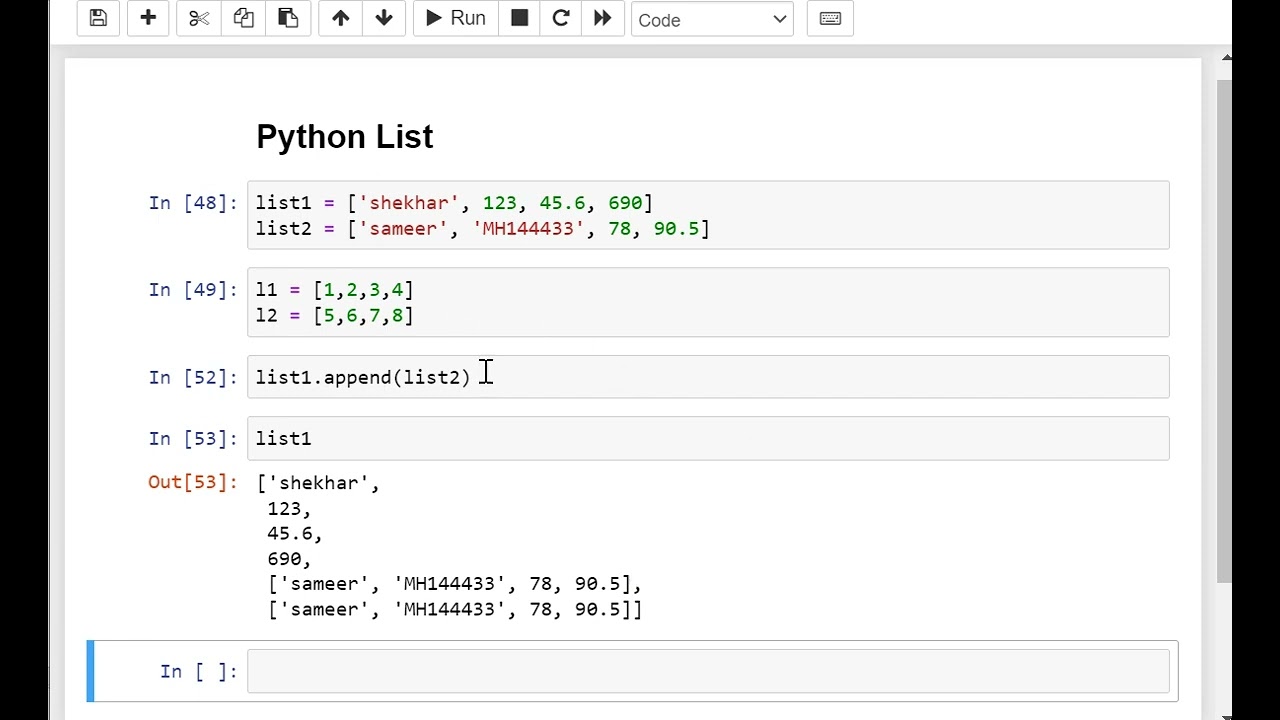Click into cell 53 containing list1
Screen dimensions: 1280x720
(708, 438)
